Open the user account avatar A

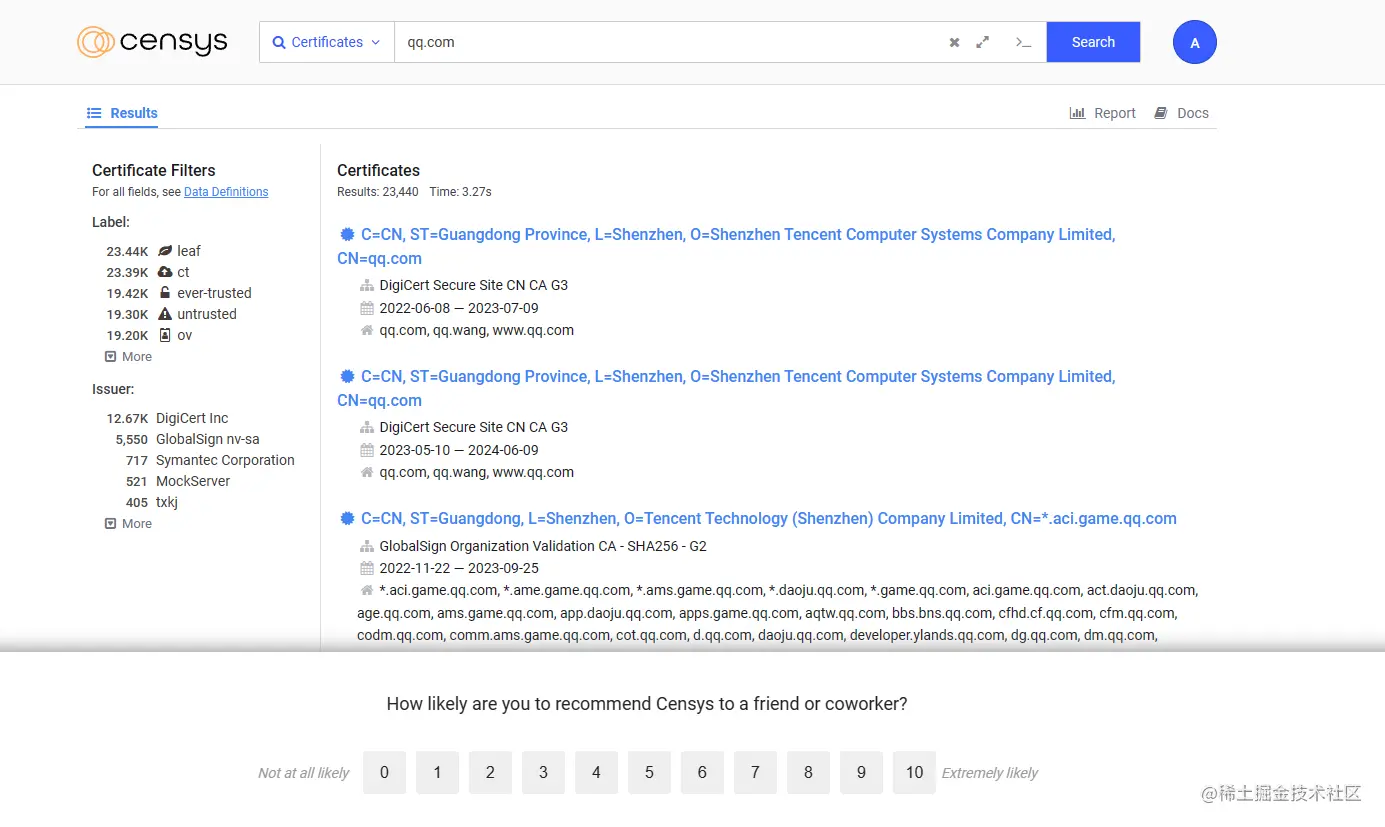point(1195,42)
